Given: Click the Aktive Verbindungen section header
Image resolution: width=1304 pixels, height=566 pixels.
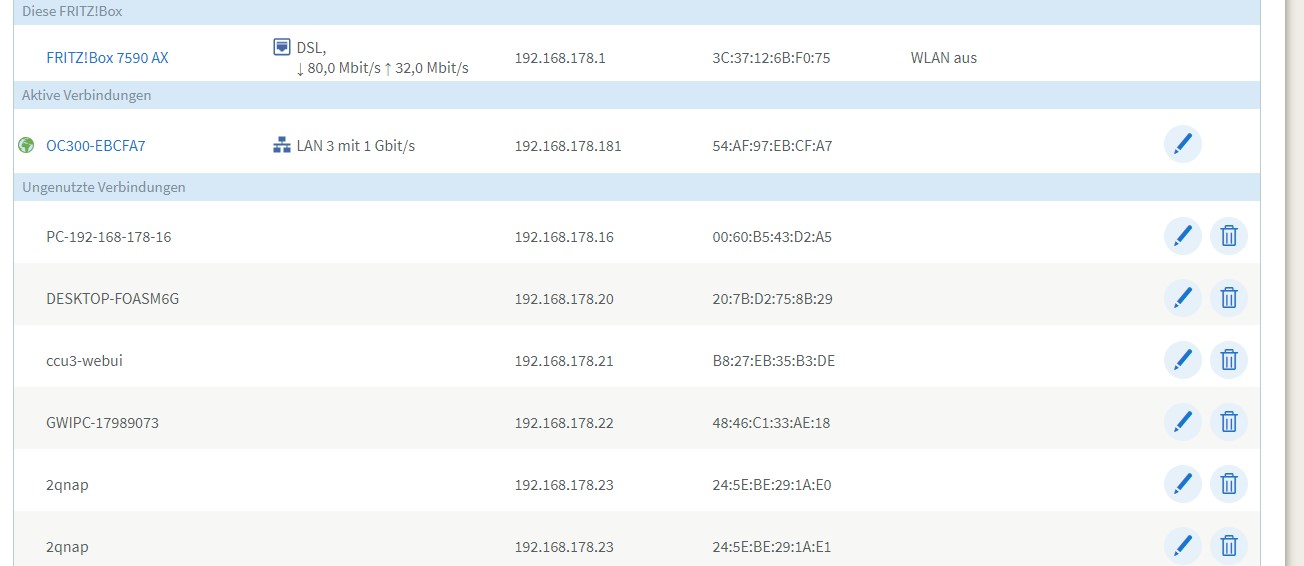Looking at the screenshot, I should coord(636,95).
